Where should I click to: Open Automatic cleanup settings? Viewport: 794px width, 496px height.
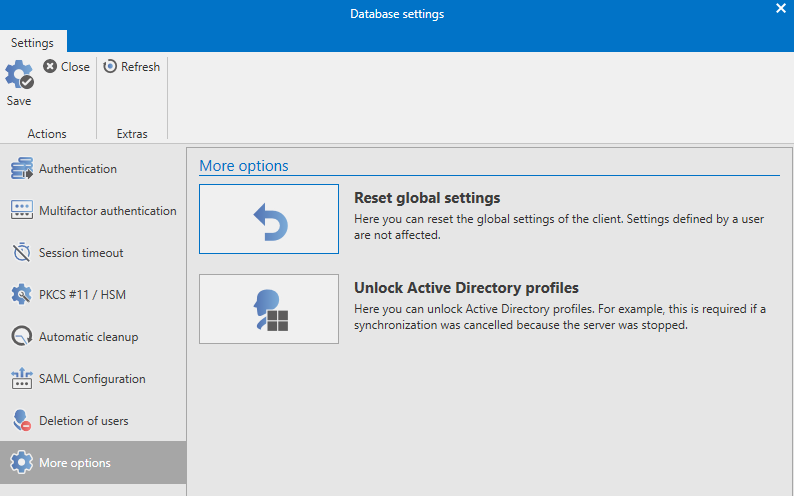93,337
